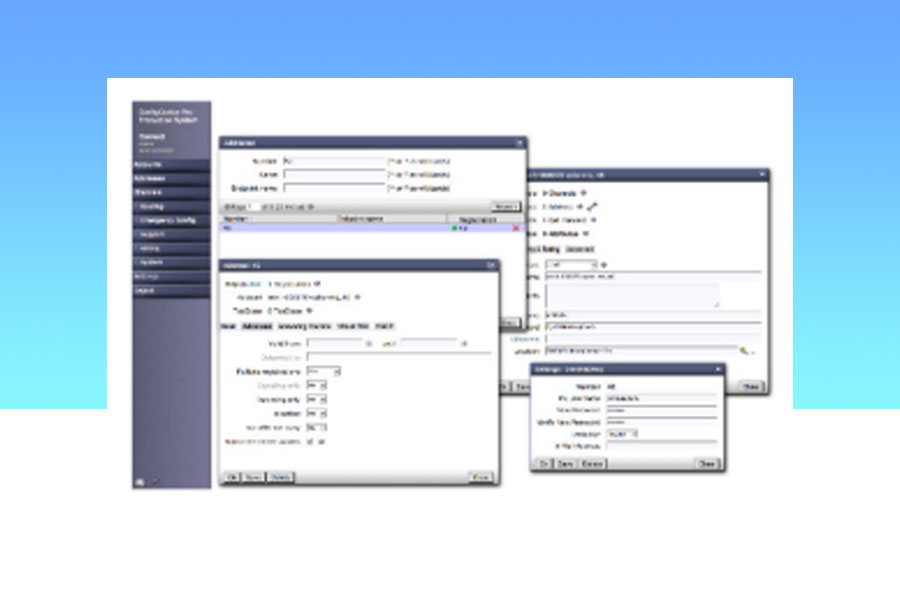Open the plus icon next to the codec dropdown
Image resolution: width=900 pixels, height=600 pixels.
pos(602,264)
